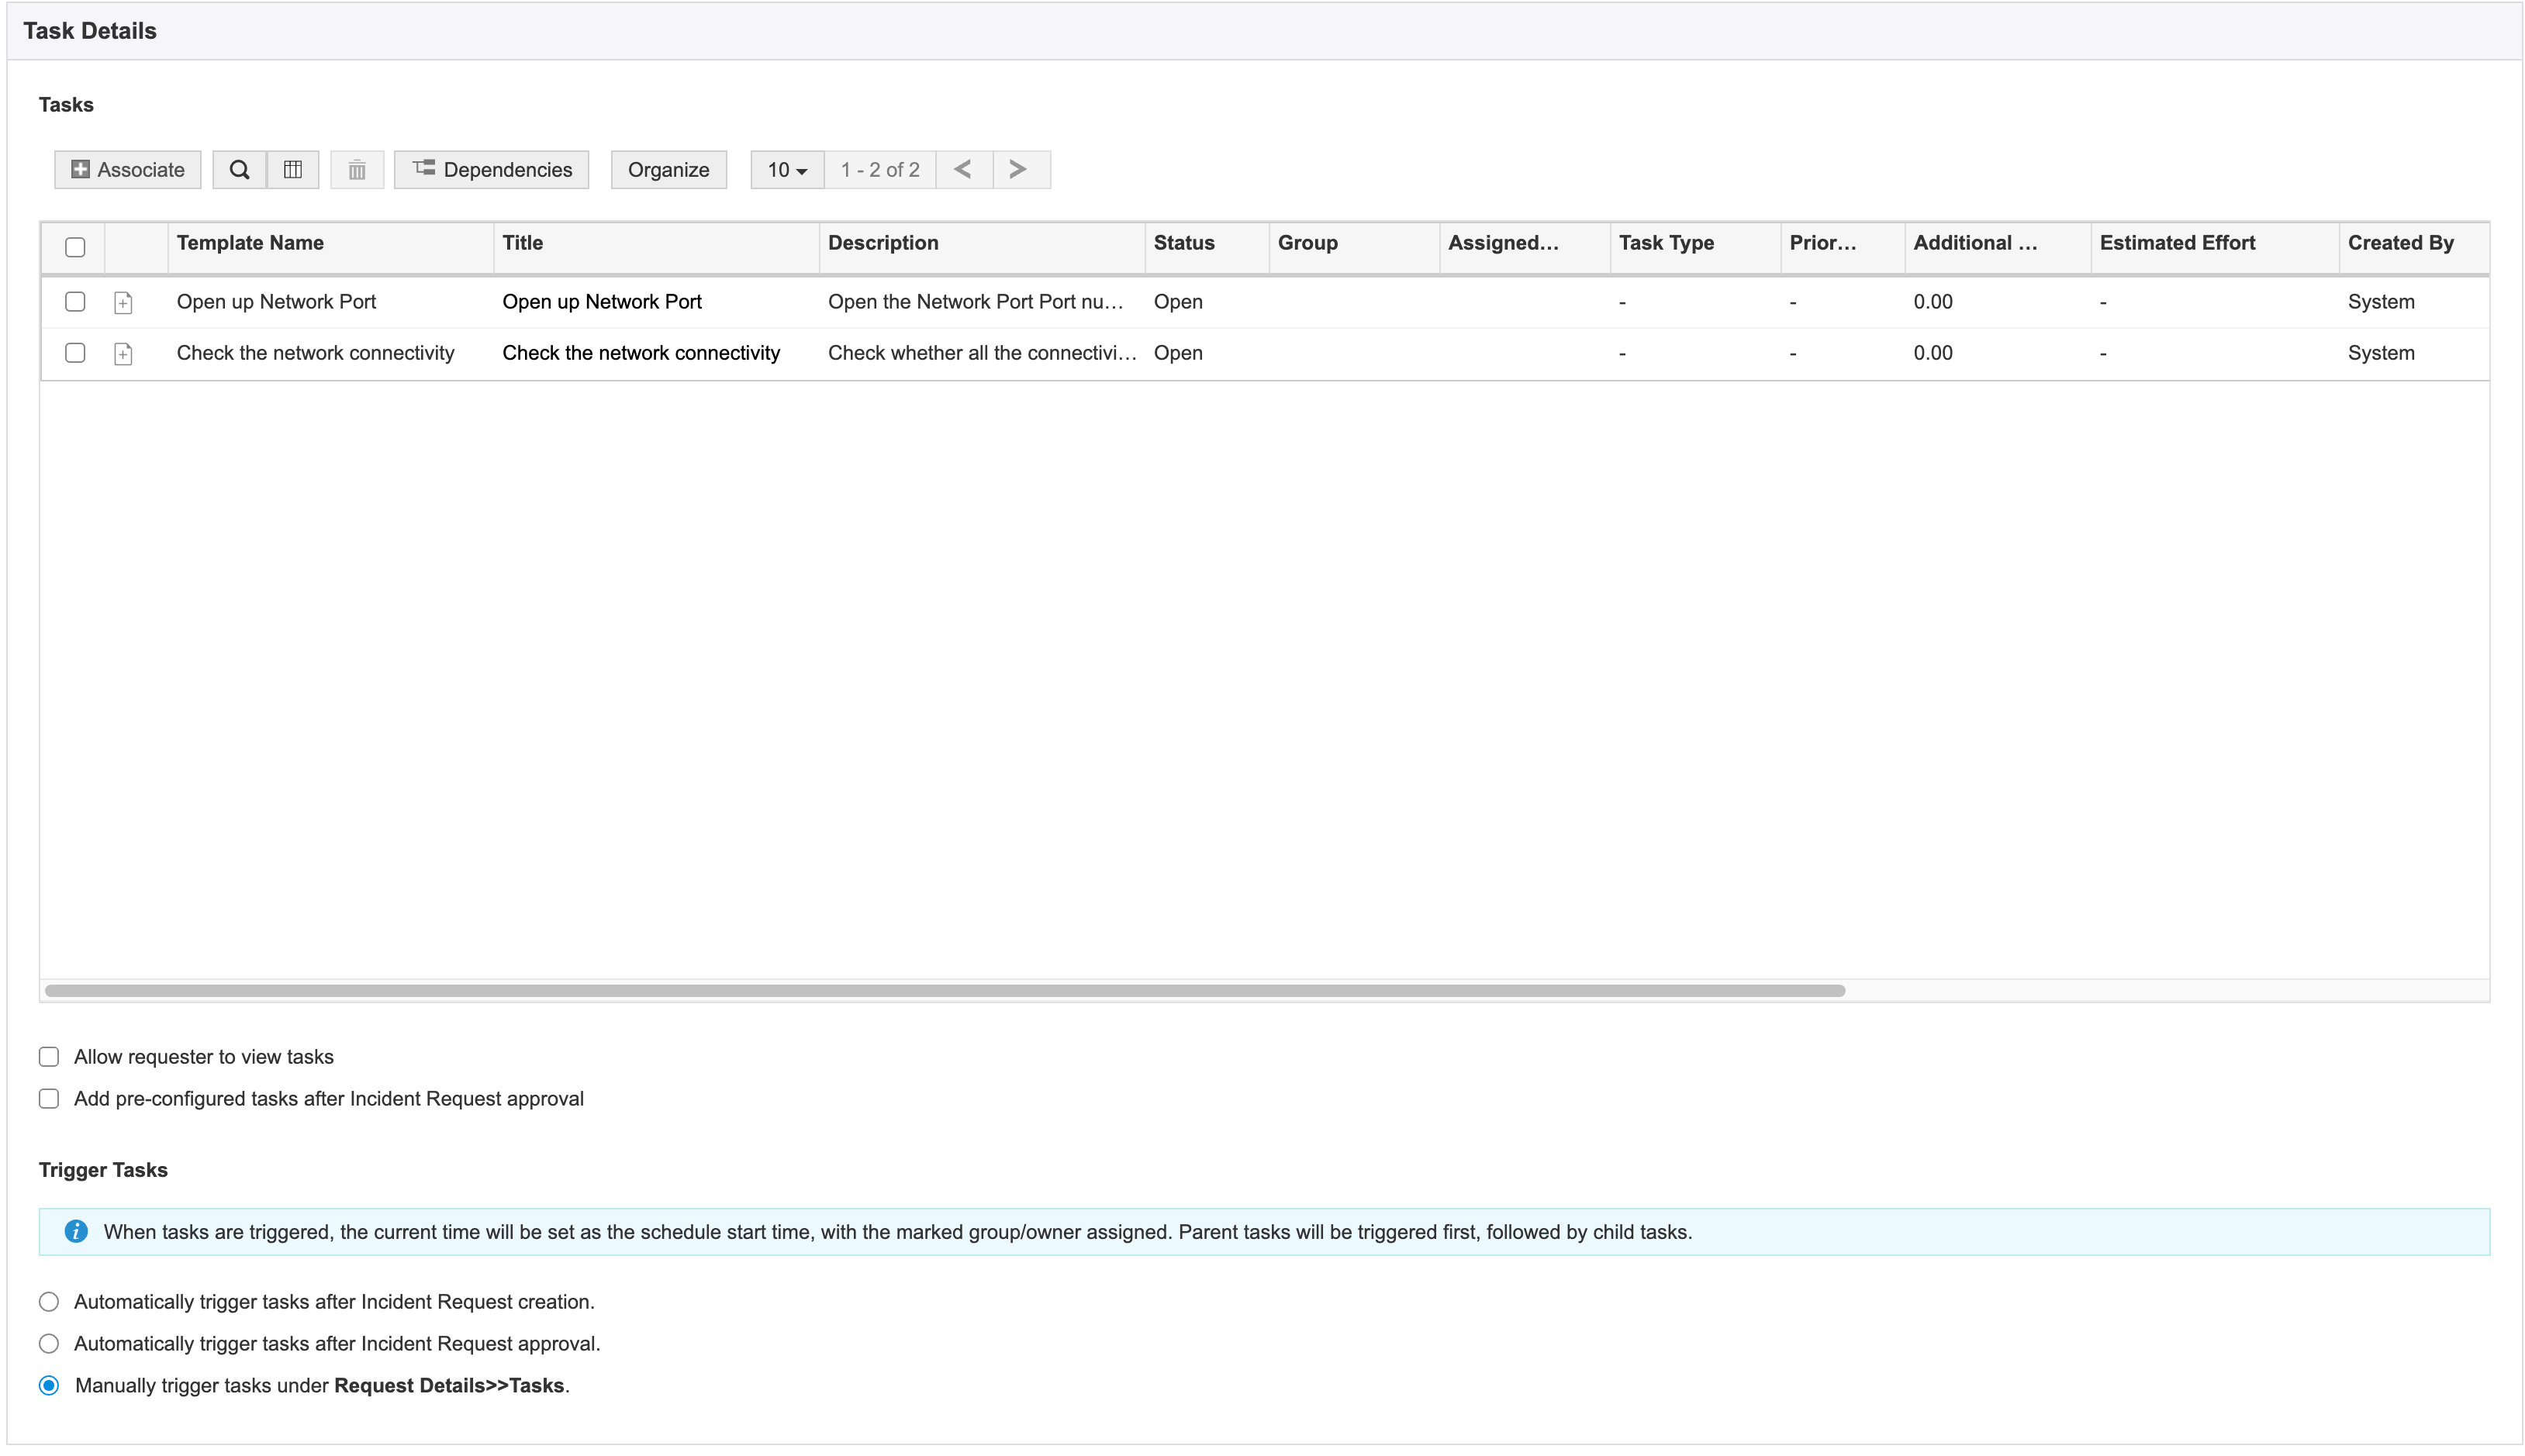Open the column chooser icon
This screenshot has height=1456, width=2525.
293,170
